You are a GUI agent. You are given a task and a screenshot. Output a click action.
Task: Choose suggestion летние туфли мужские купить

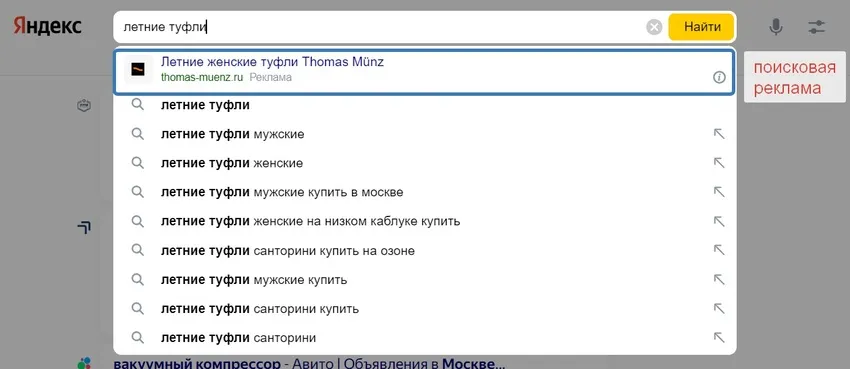pos(424,280)
